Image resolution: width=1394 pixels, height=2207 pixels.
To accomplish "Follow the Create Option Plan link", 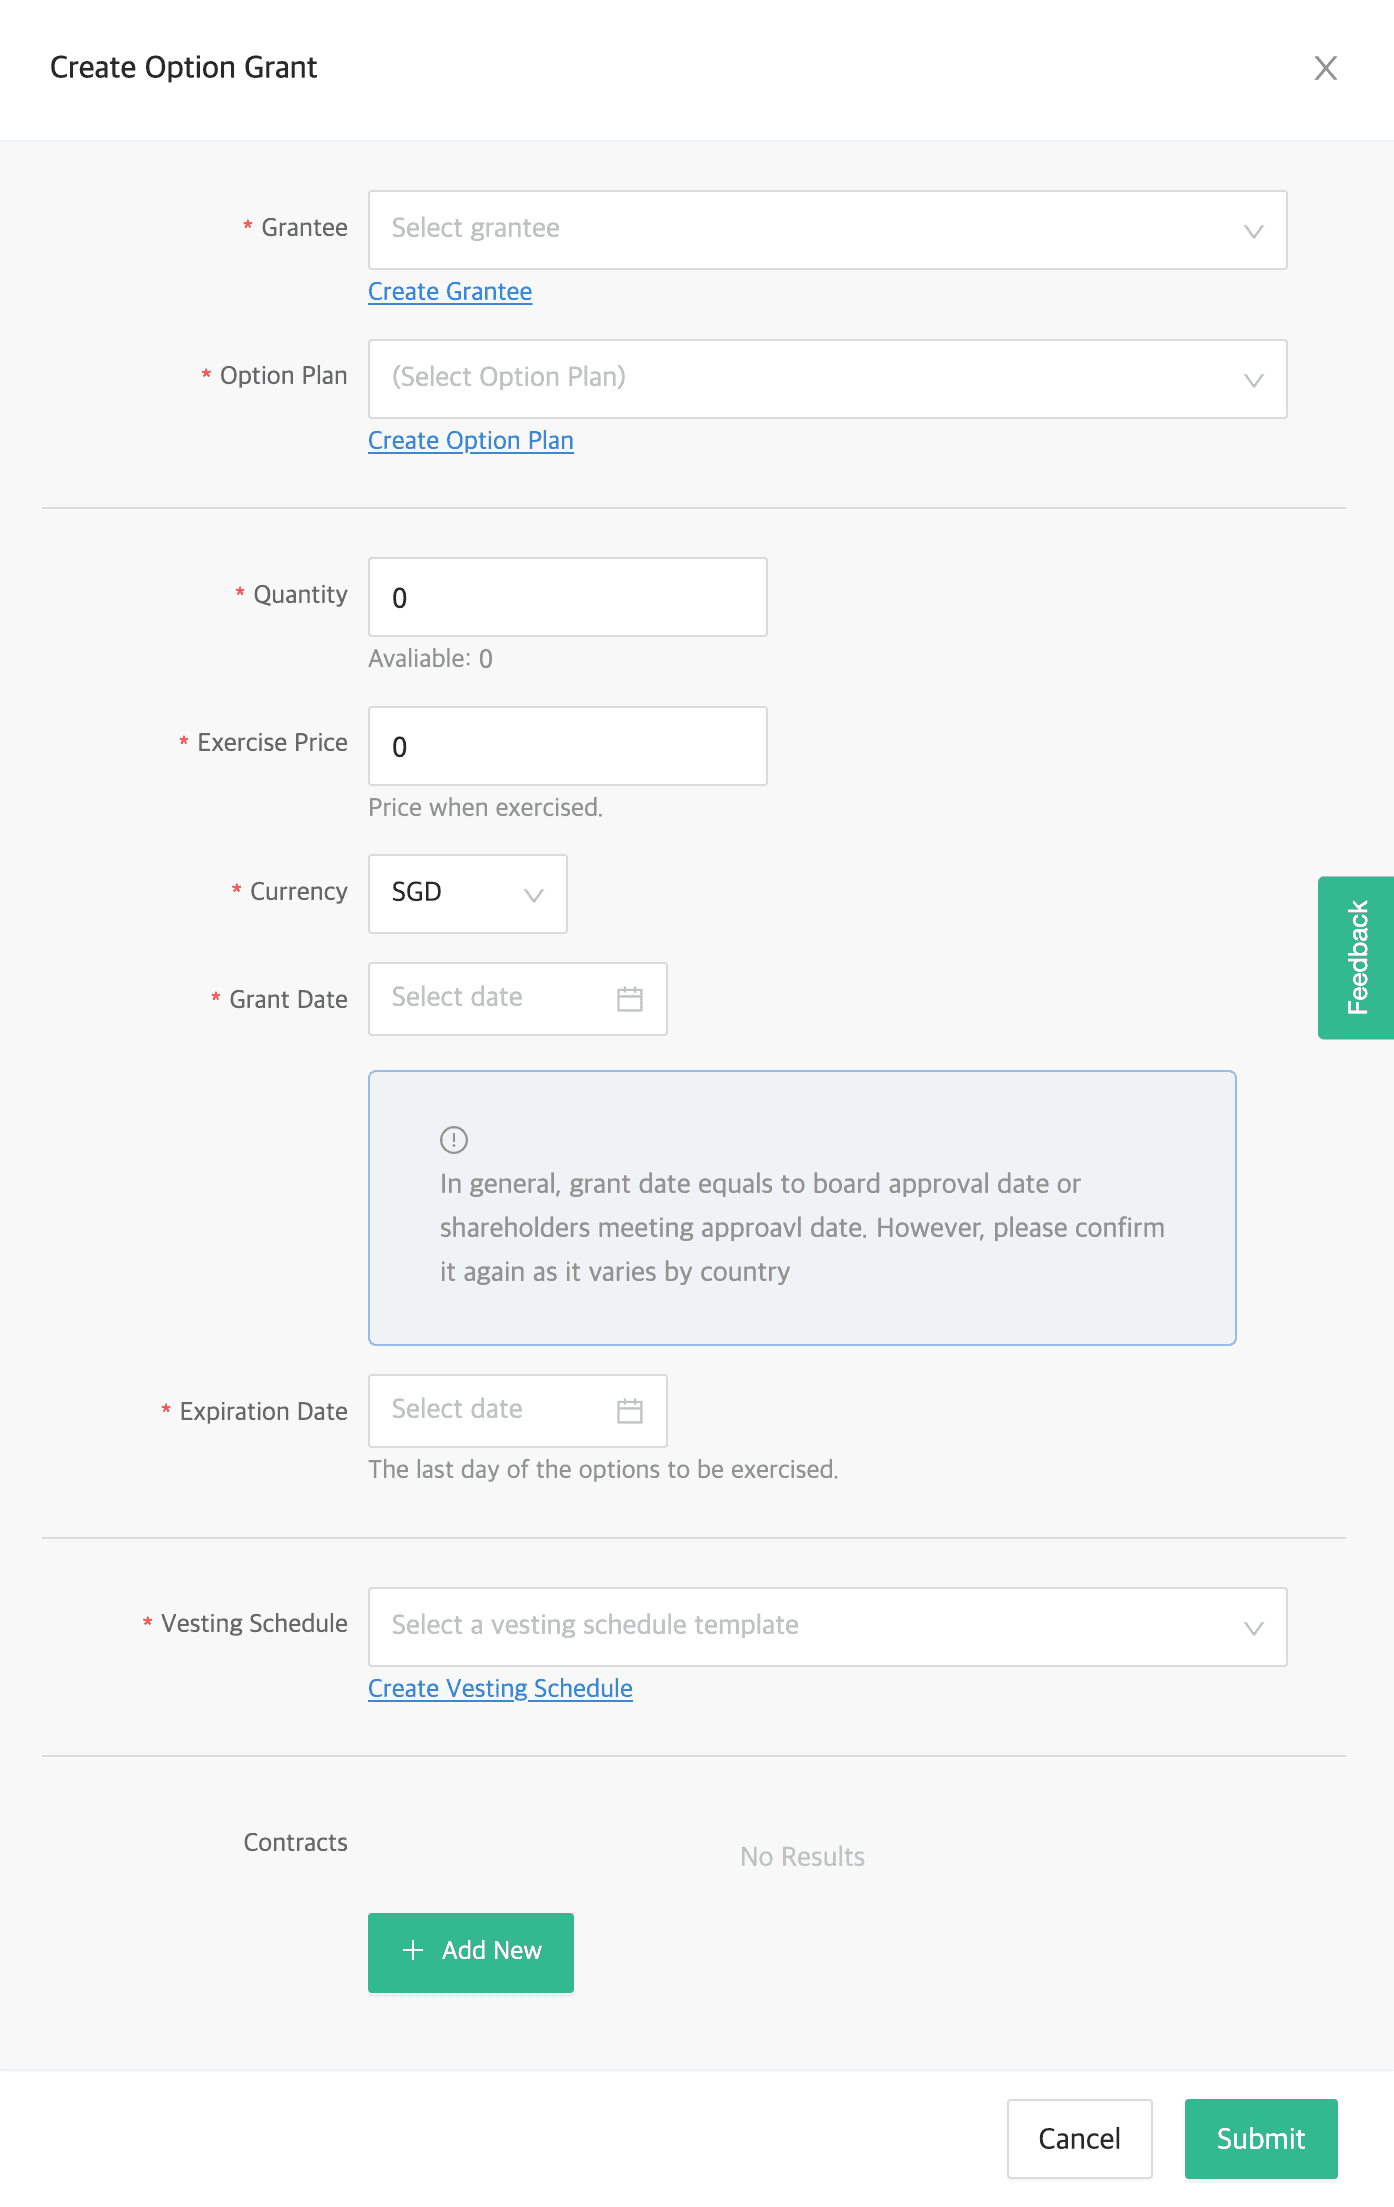I will [471, 441].
